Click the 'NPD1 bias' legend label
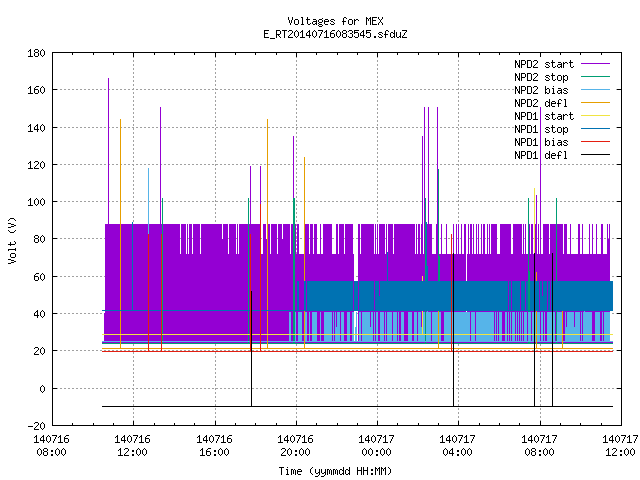This screenshot has height=480, width=640. pos(541,142)
